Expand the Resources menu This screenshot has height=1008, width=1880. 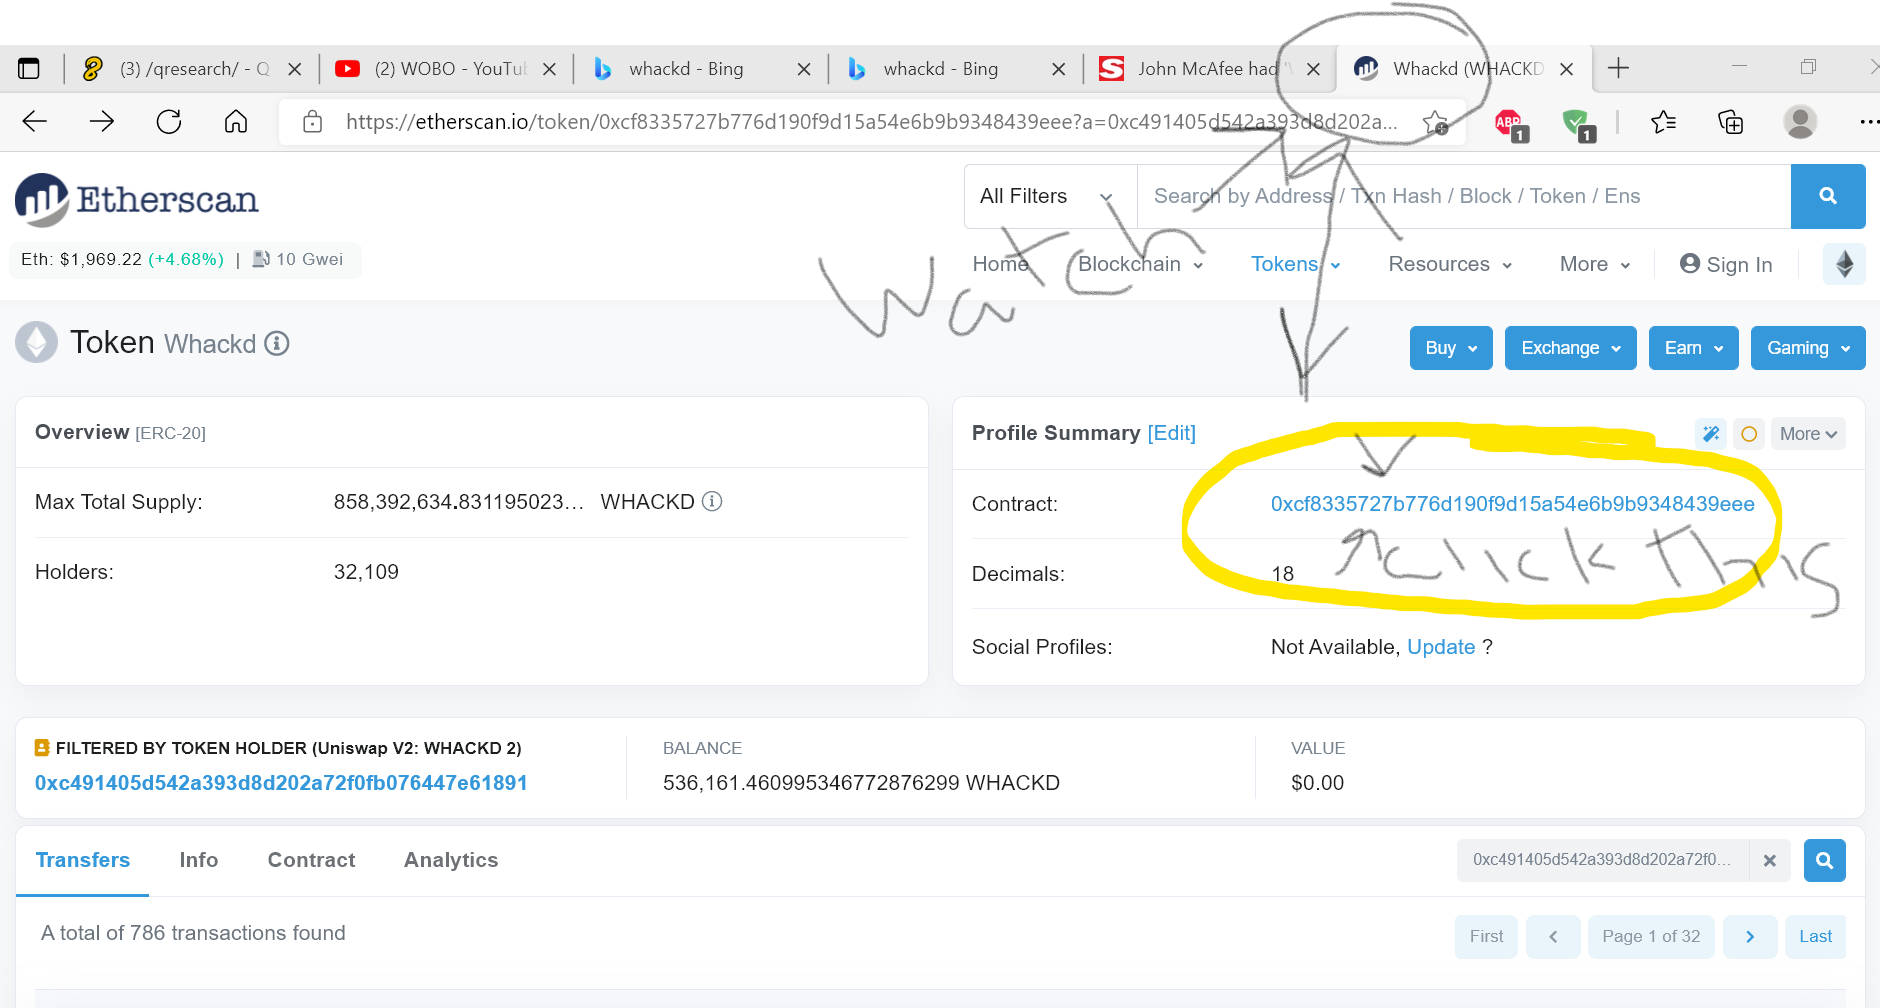[1450, 264]
